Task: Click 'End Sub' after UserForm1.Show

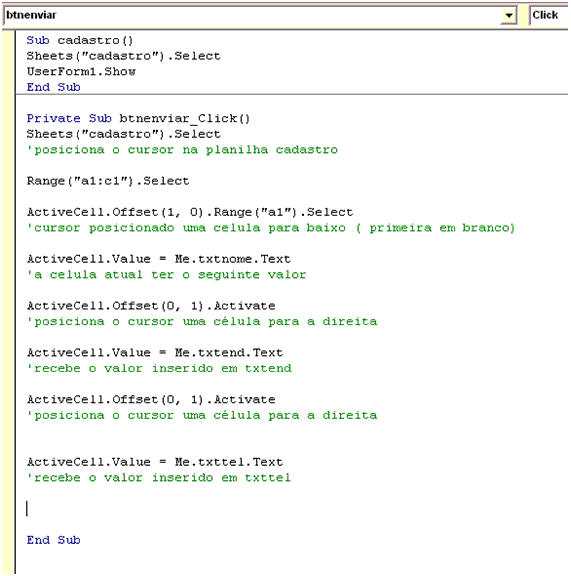Action: 53,87
